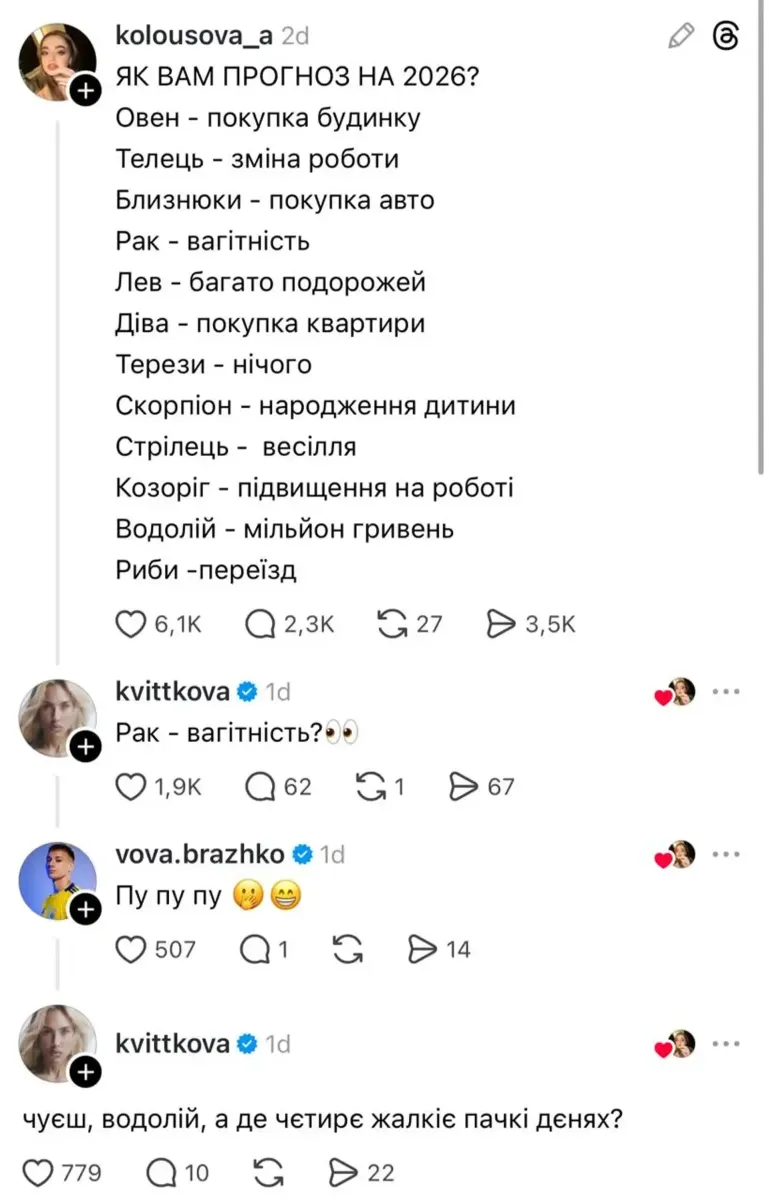Image resolution: width=769 pixels, height=1200 pixels.
Task: Like kvittkova's "чуєш, водолій" reply
Action: tap(37, 1172)
